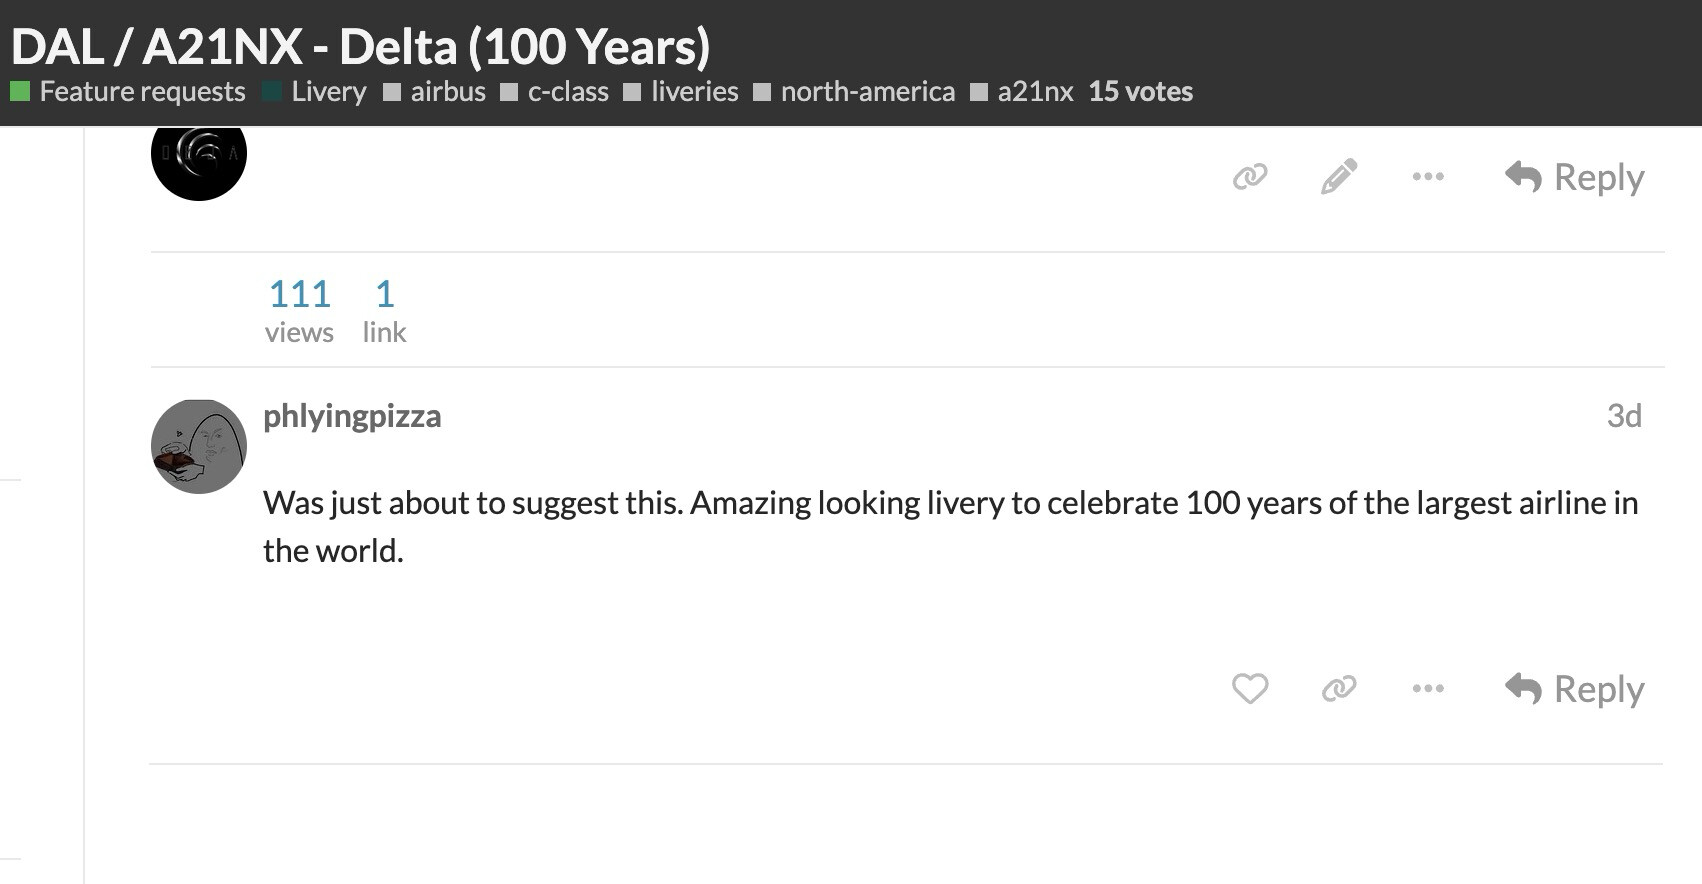Show more actions on phlyingpizza's post
Screen dimensions: 1702x884
[x=1428, y=688]
